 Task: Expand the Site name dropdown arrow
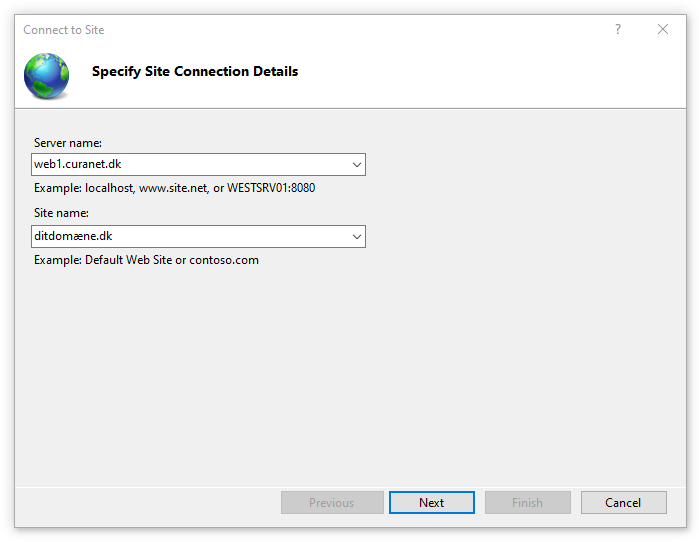(357, 237)
